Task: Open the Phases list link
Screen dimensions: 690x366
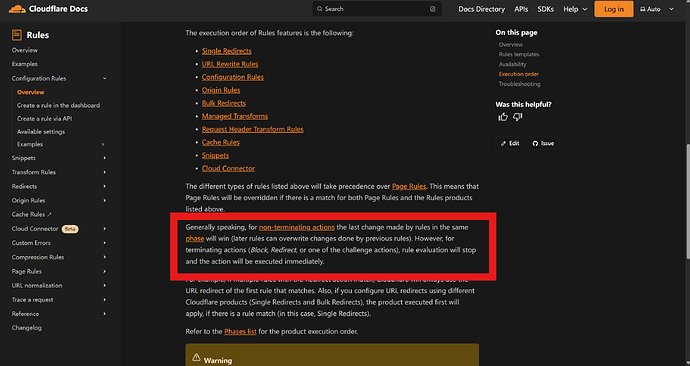Action: (240, 332)
